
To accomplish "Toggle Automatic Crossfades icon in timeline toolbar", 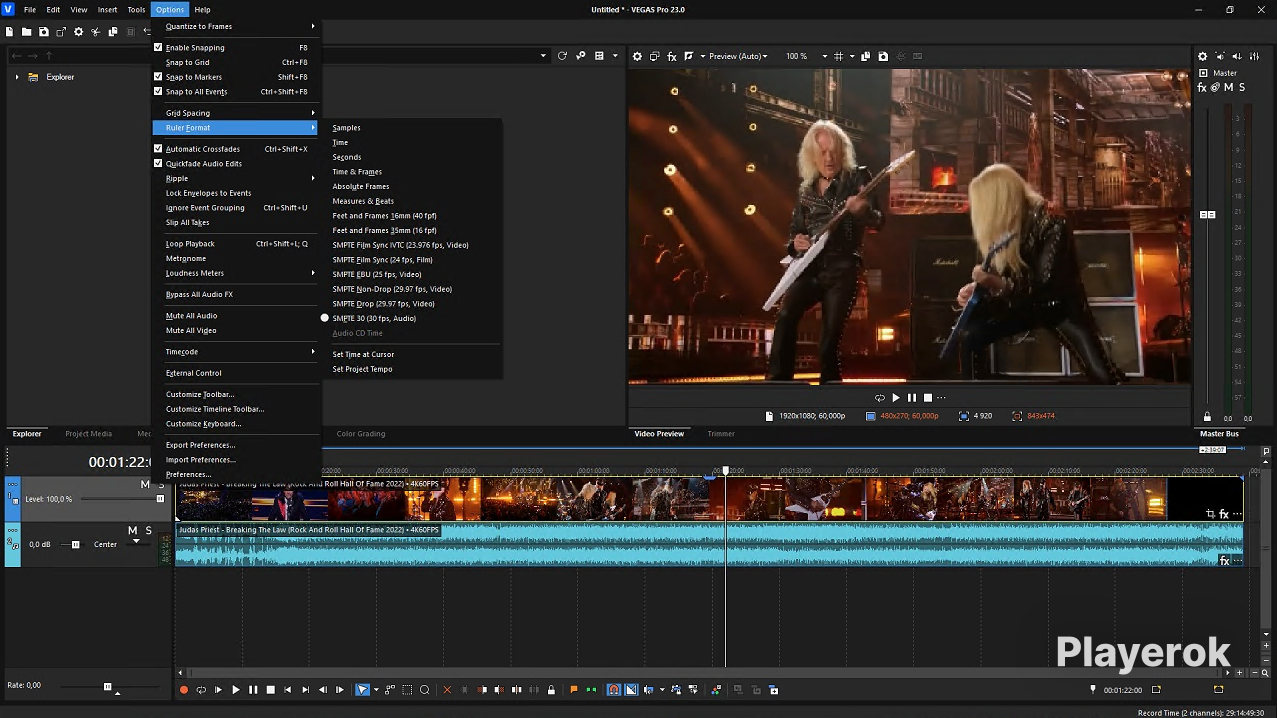I will pyautogui.click(x=631, y=690).
